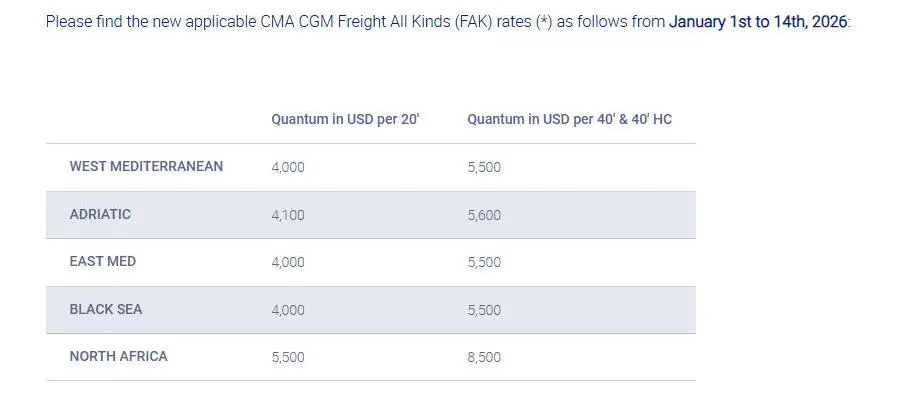
Task: Click West Mediterranean's 20' rate of 4,000
Action: coord(288,167)
